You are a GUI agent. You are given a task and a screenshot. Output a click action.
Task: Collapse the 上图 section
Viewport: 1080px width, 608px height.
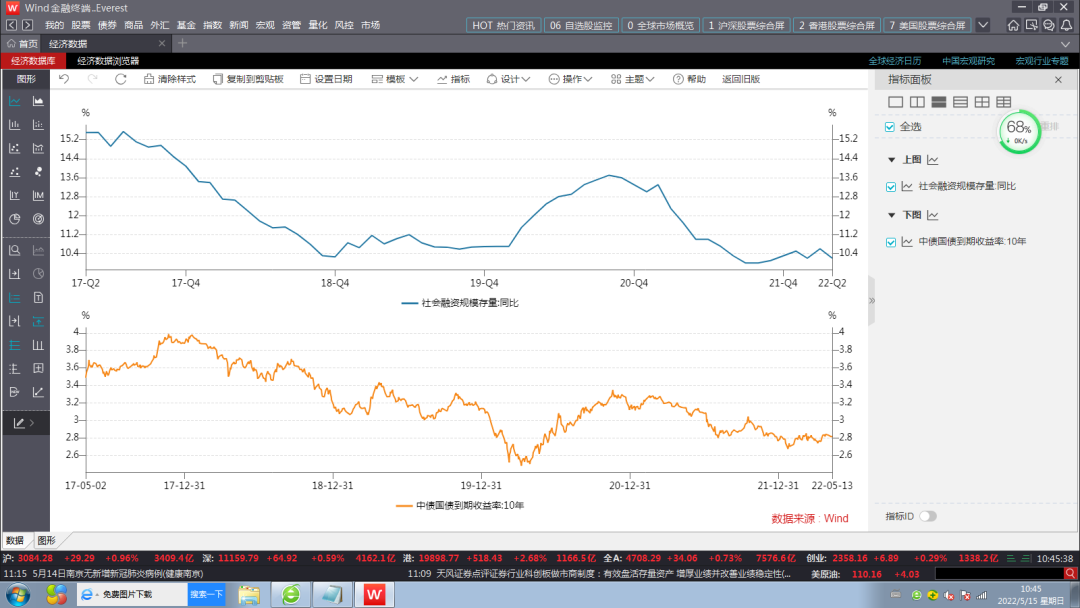[x=891, y=160]
